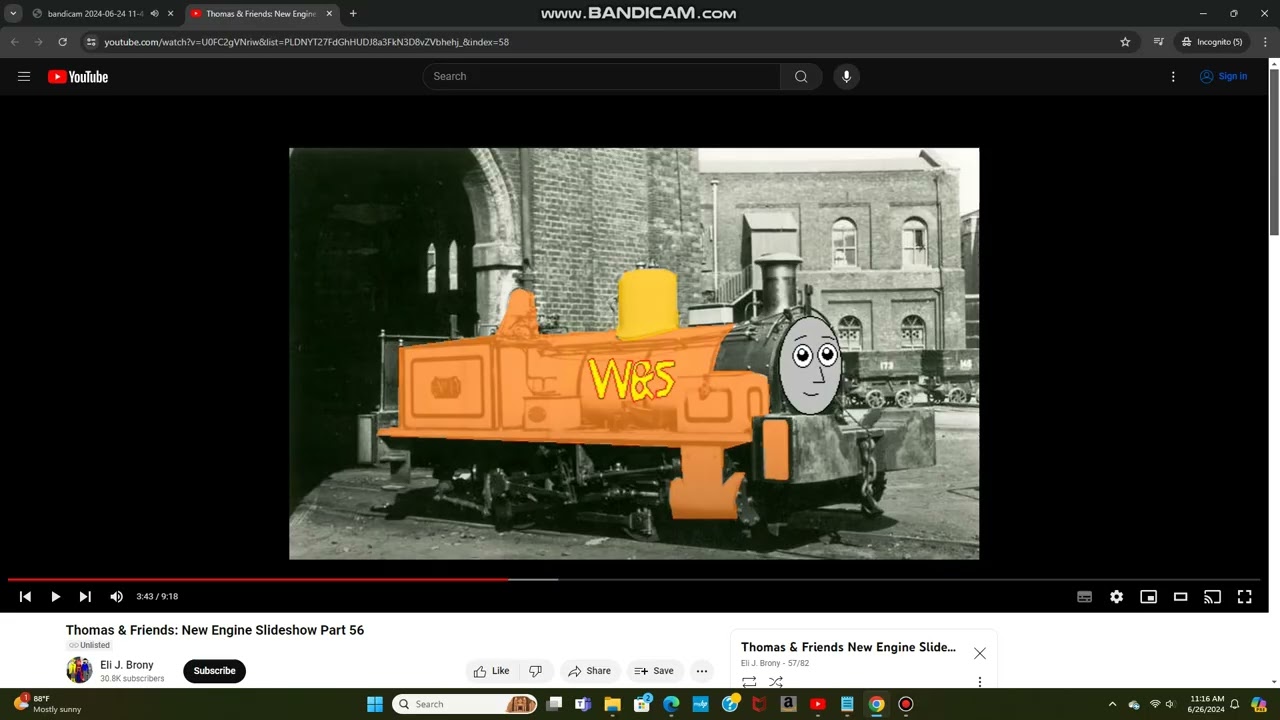Show hidden system tray icons
The image size is (1280, 720).
(1112, 704)
